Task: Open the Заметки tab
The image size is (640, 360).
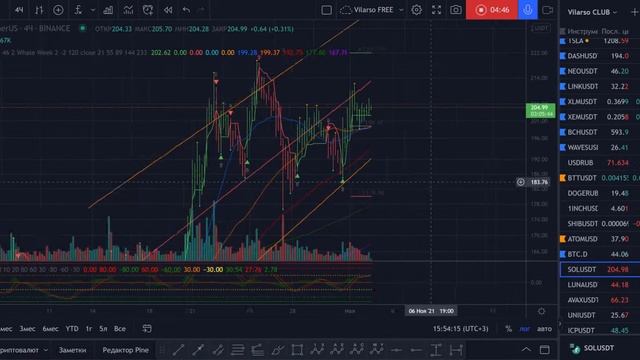Action: pos(73,350)
